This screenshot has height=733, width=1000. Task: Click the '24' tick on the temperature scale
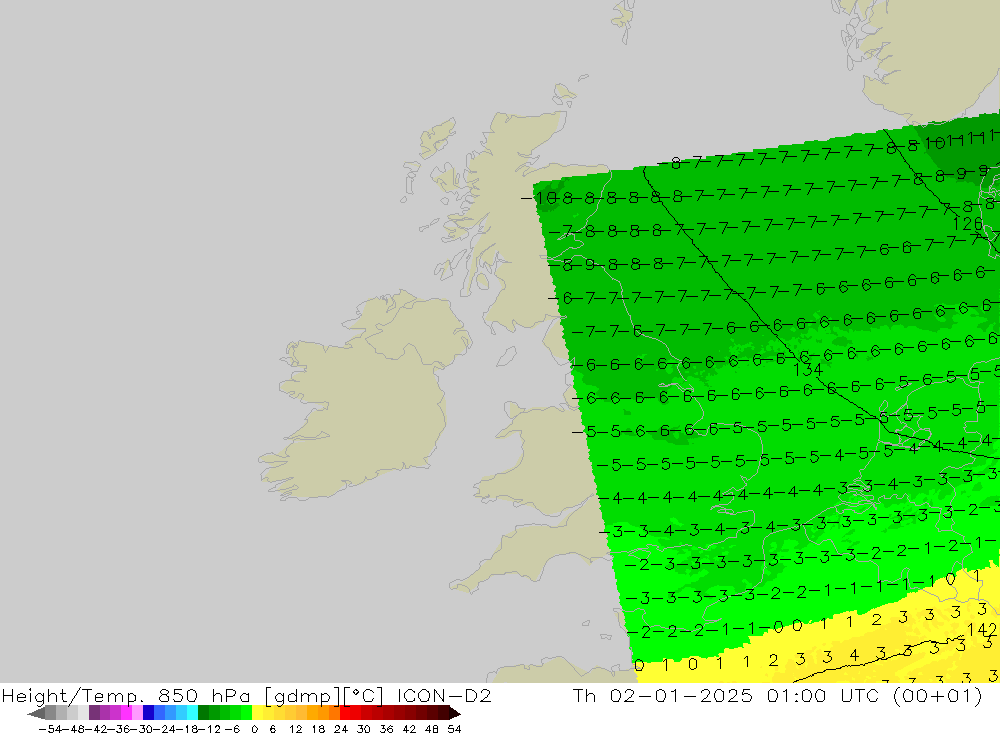point(341,729)
